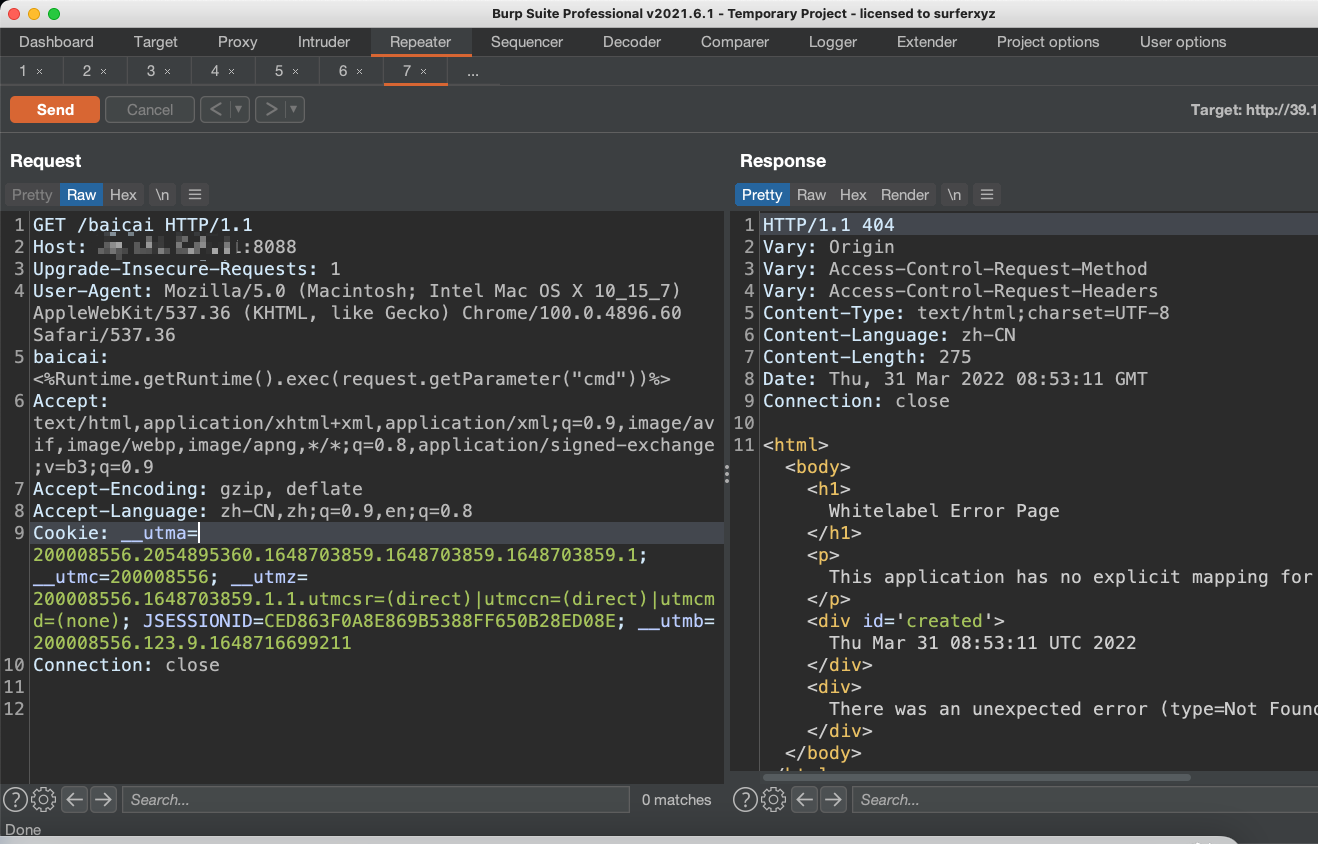Open the back history dropdown arrow

coord(240,110)
